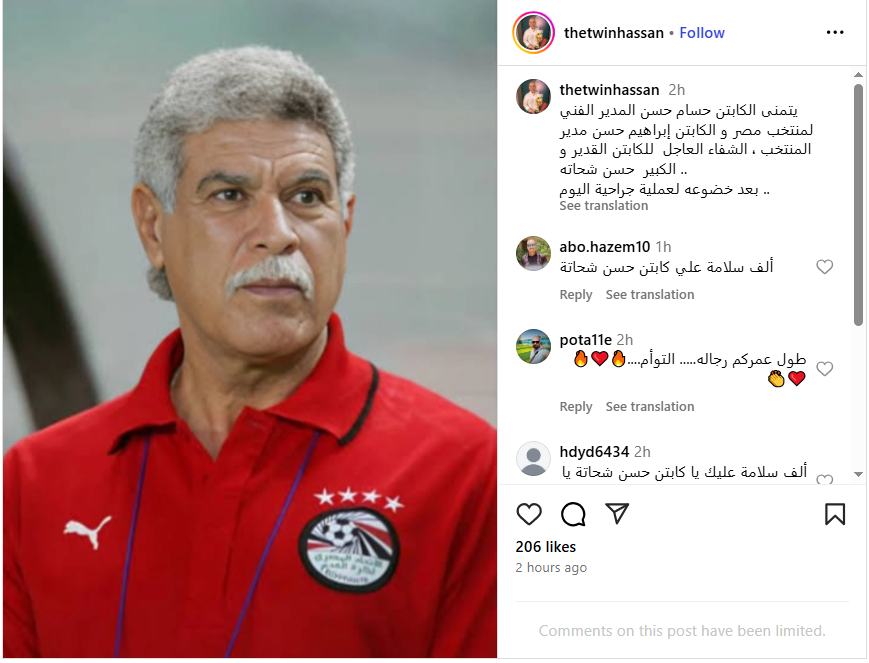
Task: Open the three-dot more options menu
Action: pos(835,33)
